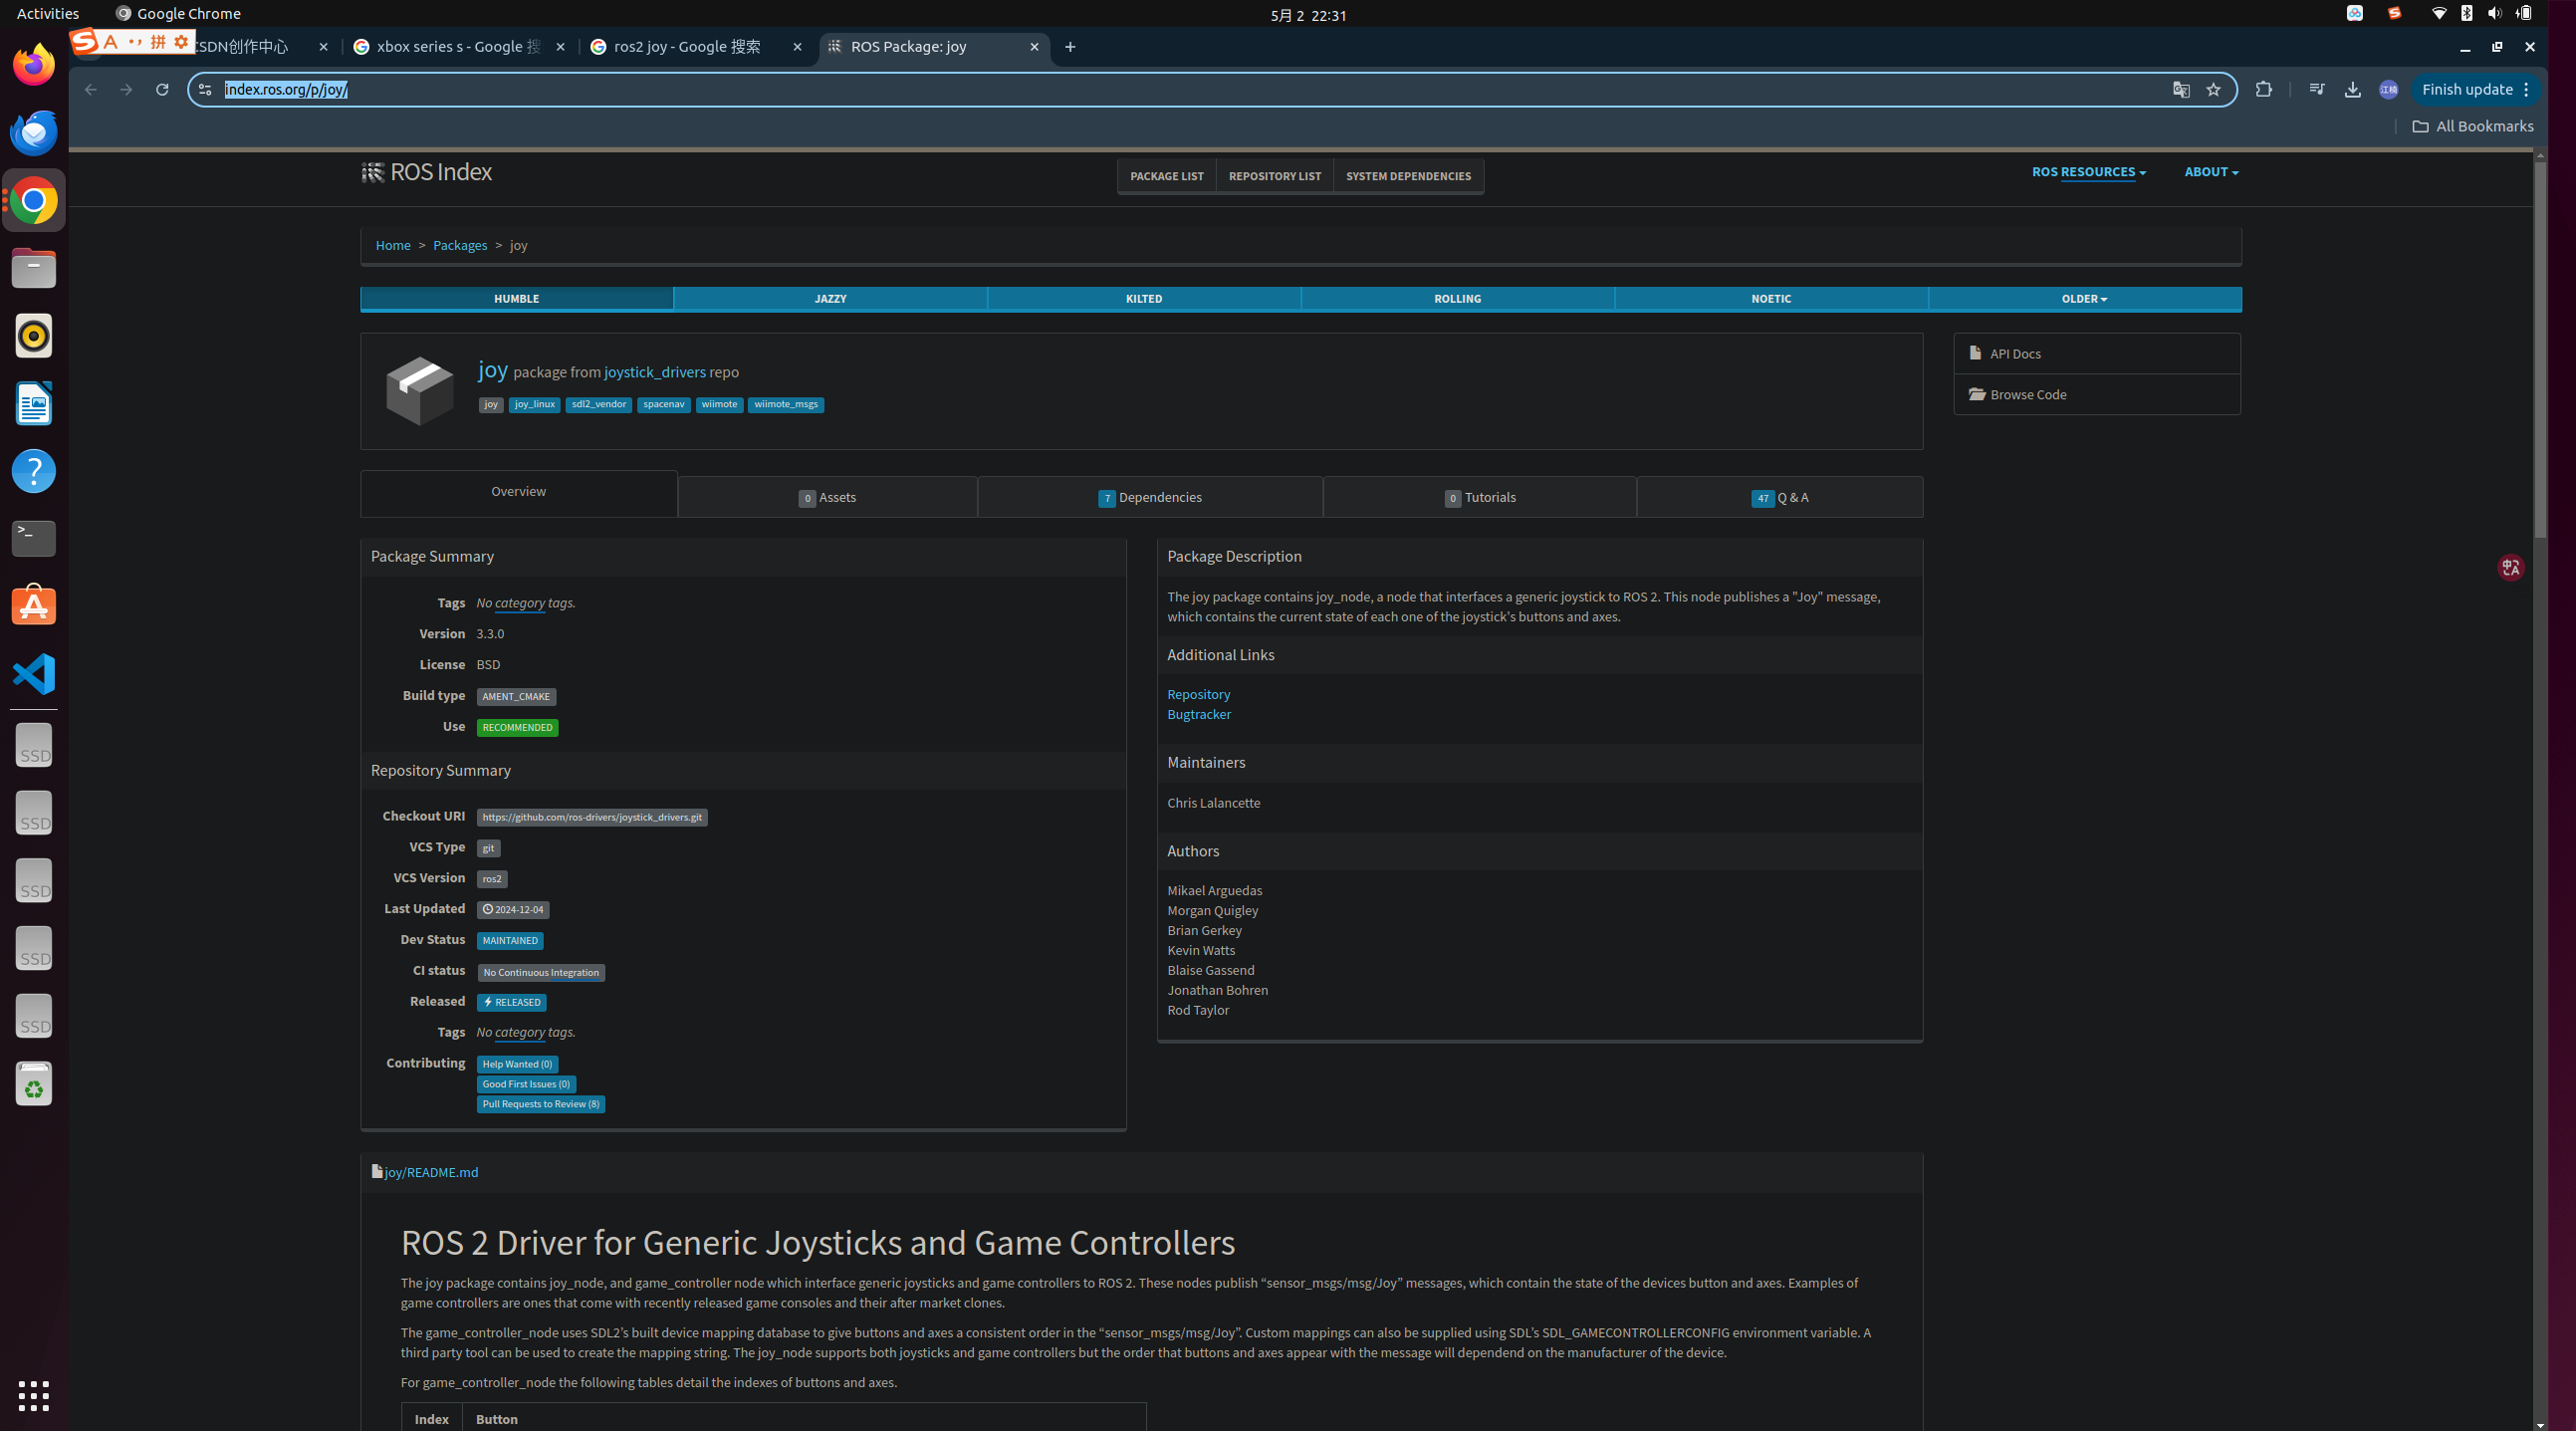Open the ROS RESOURCES dropdown menu
Viewport: 2576px width, 1431px height.
click(x=2088, y=172)
